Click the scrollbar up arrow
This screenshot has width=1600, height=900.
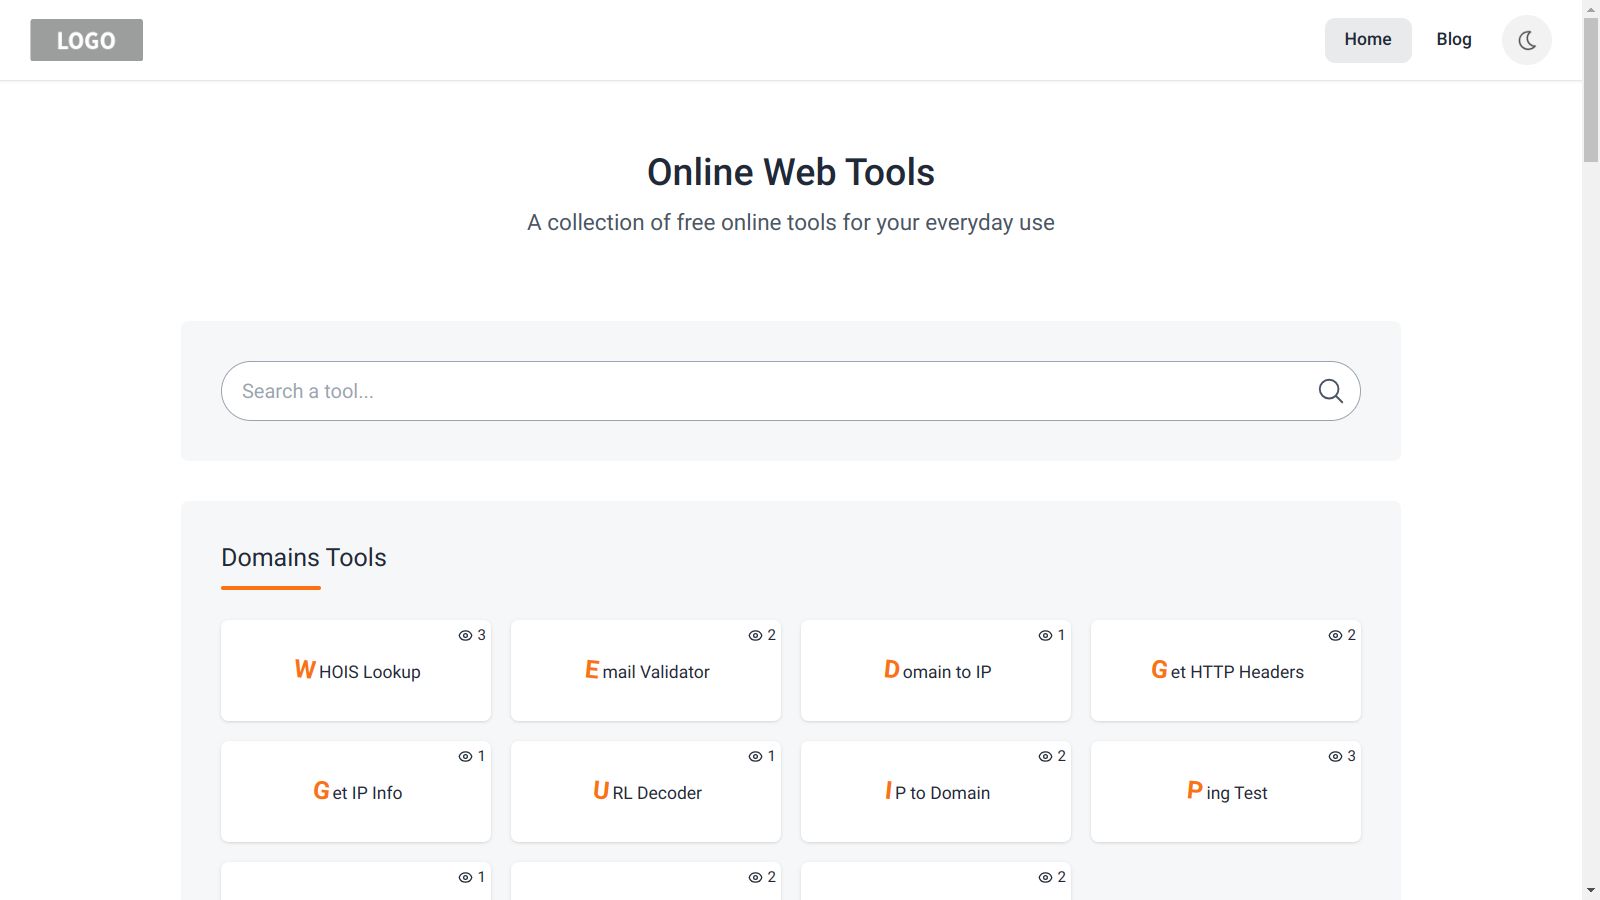point(1591,8)
